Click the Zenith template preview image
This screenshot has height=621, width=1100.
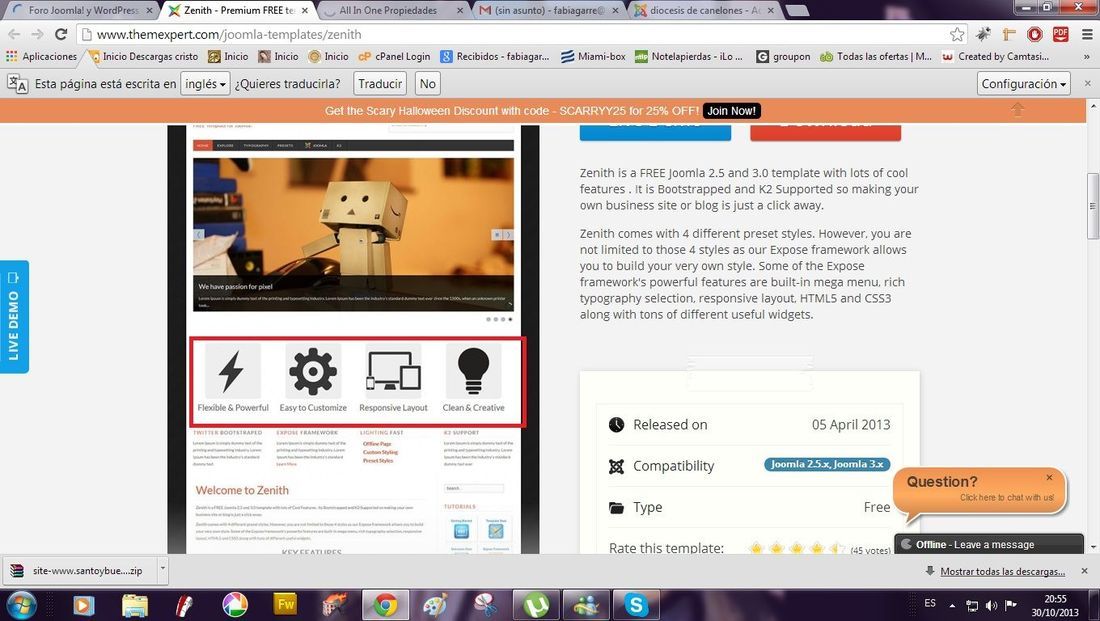(354, 340)
